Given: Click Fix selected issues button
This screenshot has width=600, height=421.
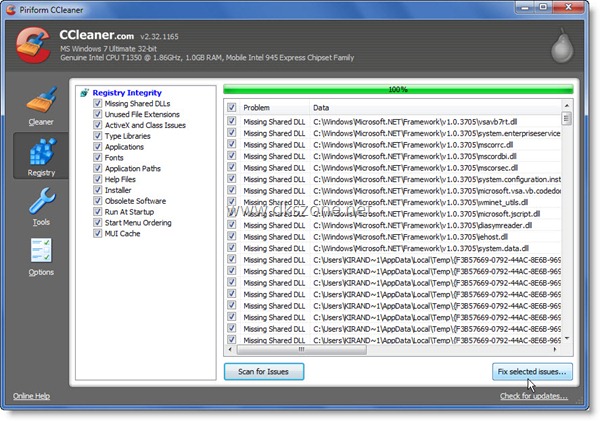Looking at the screenshot, I should (532, 372).
